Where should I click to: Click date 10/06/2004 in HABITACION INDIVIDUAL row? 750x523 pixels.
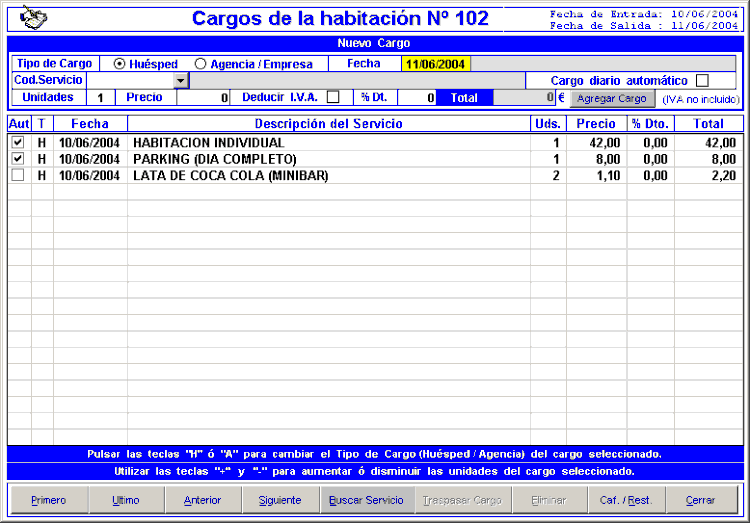(x=89, y=143)
